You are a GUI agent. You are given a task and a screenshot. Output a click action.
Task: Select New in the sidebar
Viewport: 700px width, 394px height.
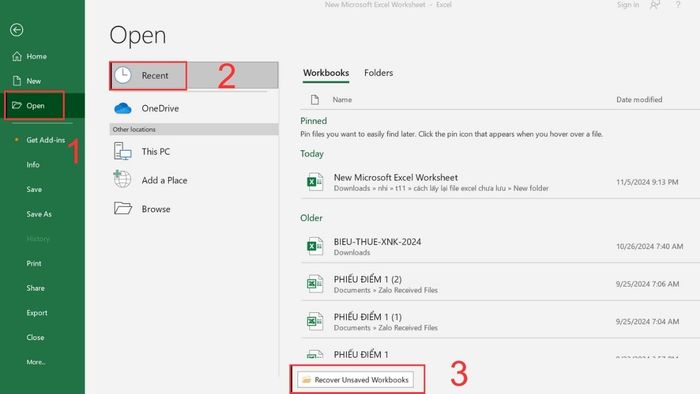33,81
